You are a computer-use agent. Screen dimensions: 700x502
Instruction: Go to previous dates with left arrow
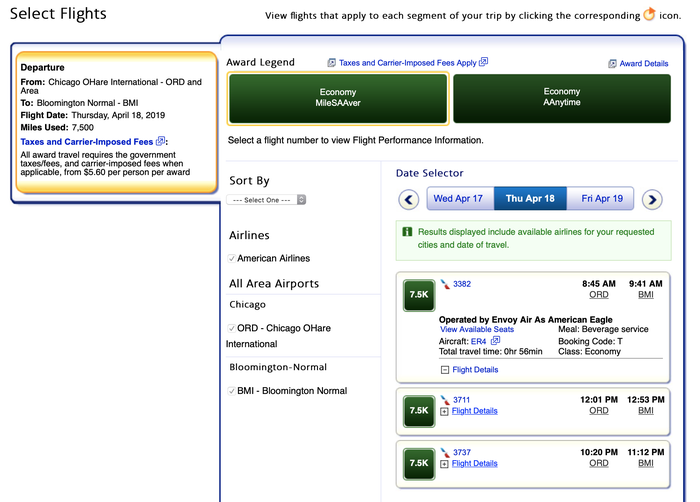click(x=408, y=199)
